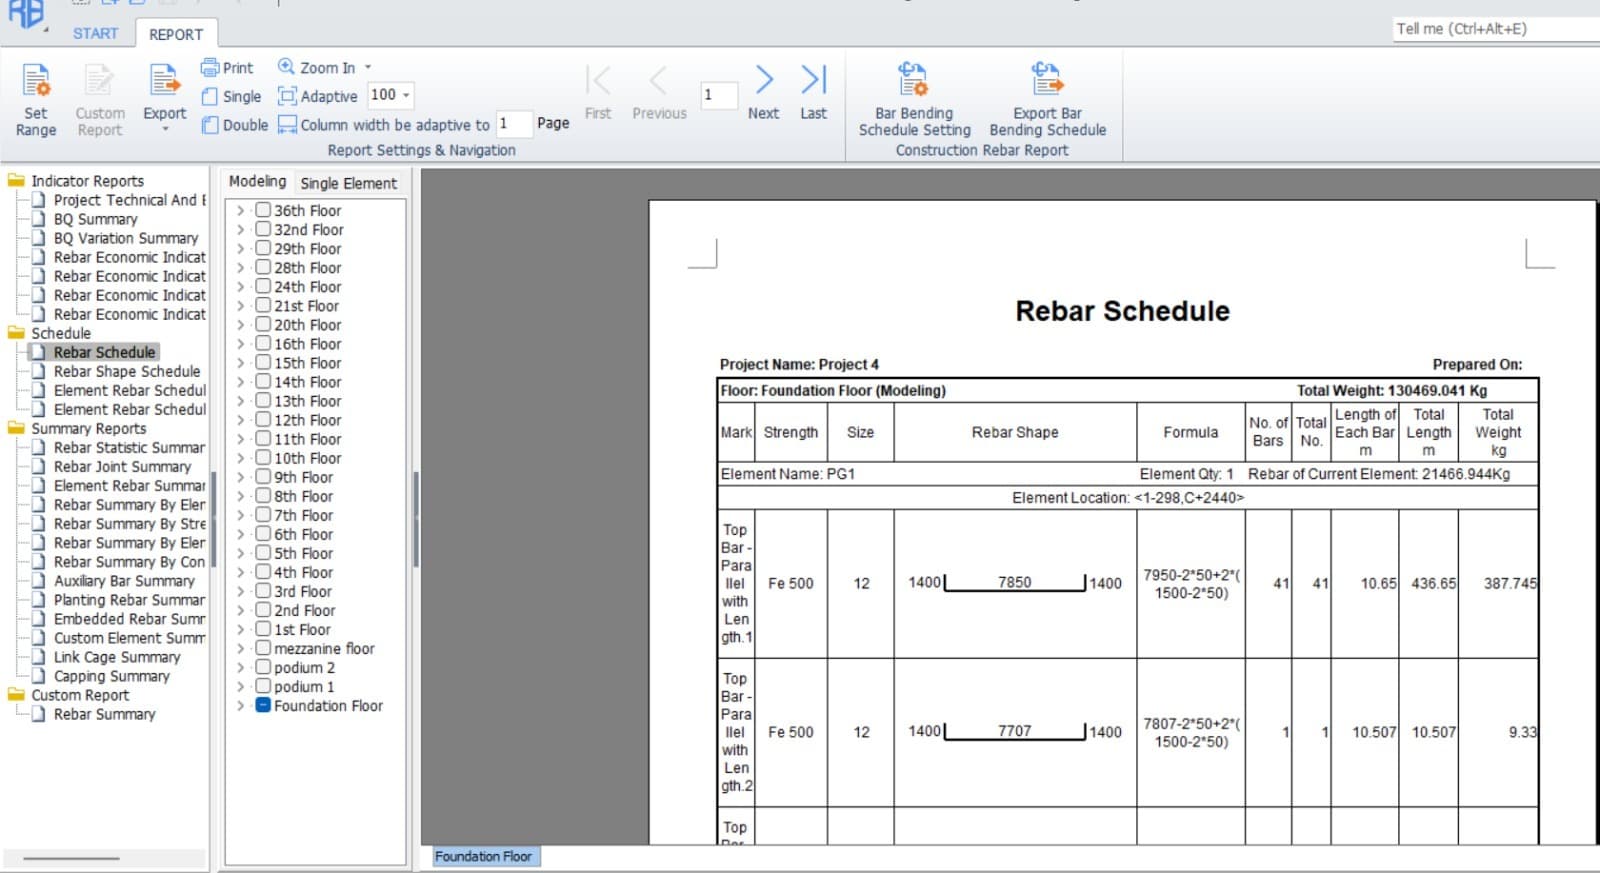Collapse the Summary Reports folder
This screenshot has height=873, width=1600.
pyautogui.click(x=16, y=428)
